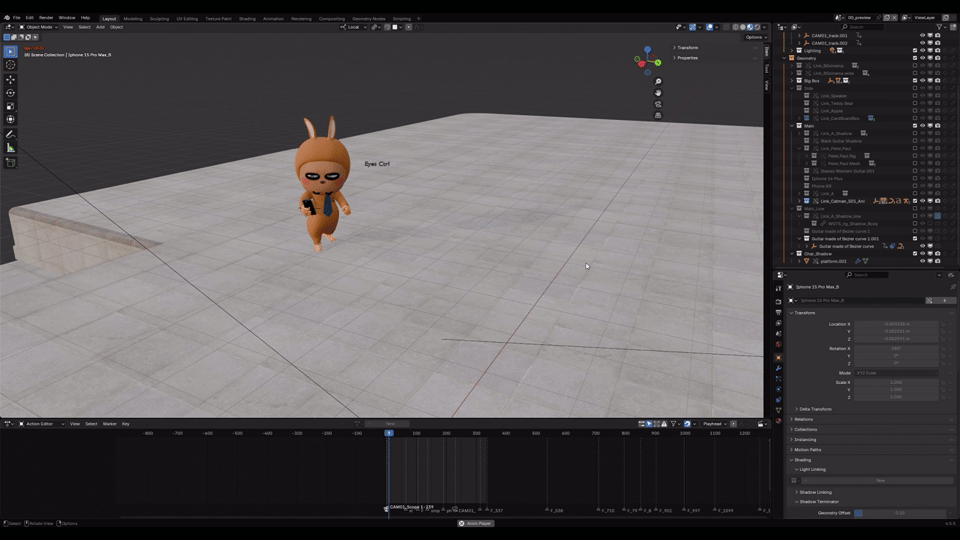Open the Render properties tab icon
The image size is (960, 540).
point(778,302)
